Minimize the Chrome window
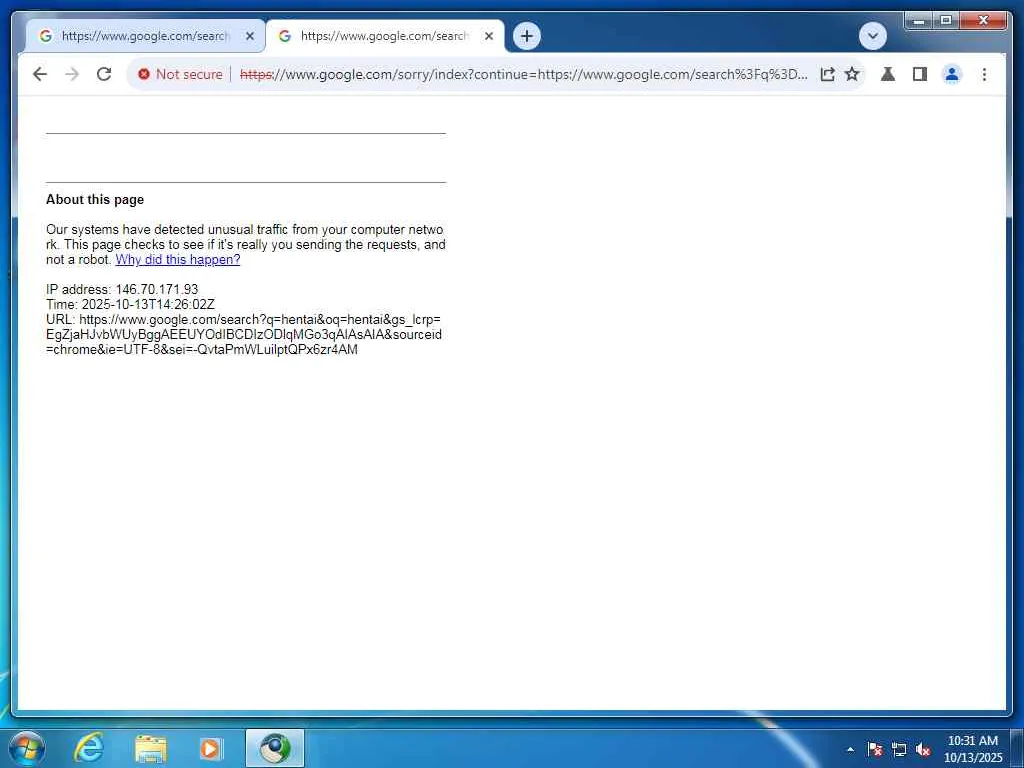Viewport: 1024px width, 768px height. click(918, 21)
